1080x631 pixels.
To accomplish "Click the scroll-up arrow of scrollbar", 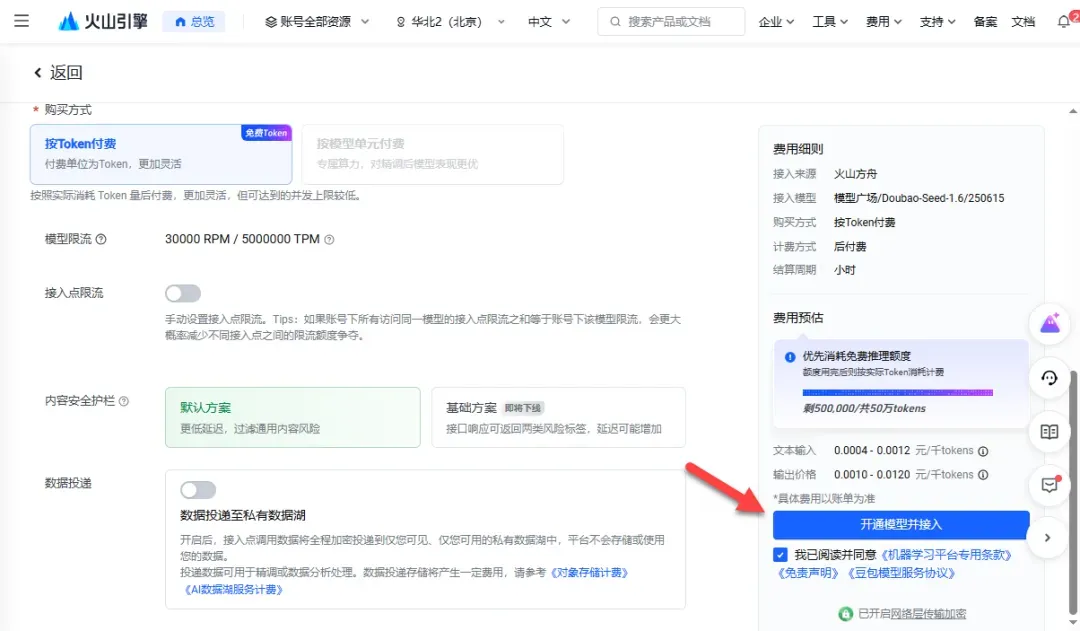I will click(x=1072, y=111).
